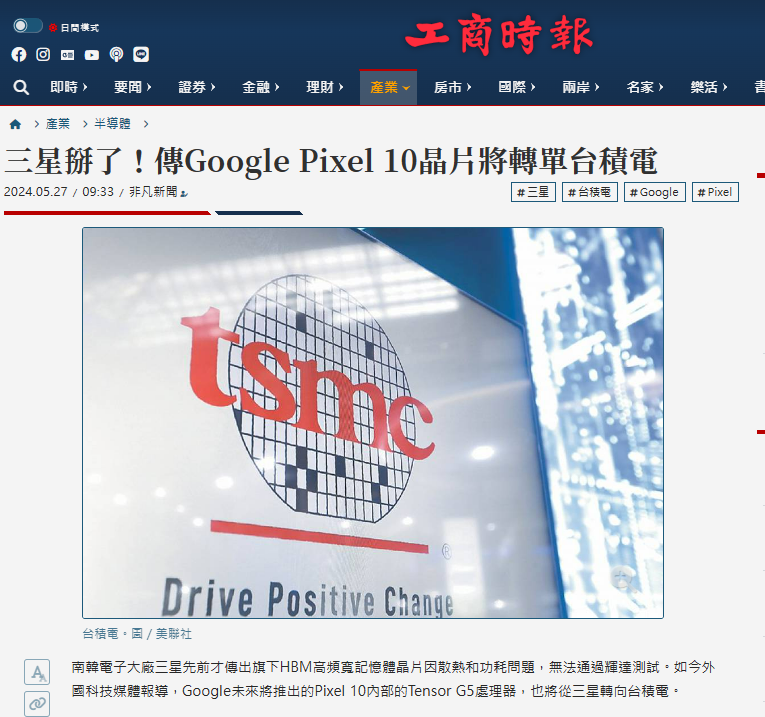Screen dimensions: 765x717
Task: Click the copy link icon
Action: [x=37, y=704]
